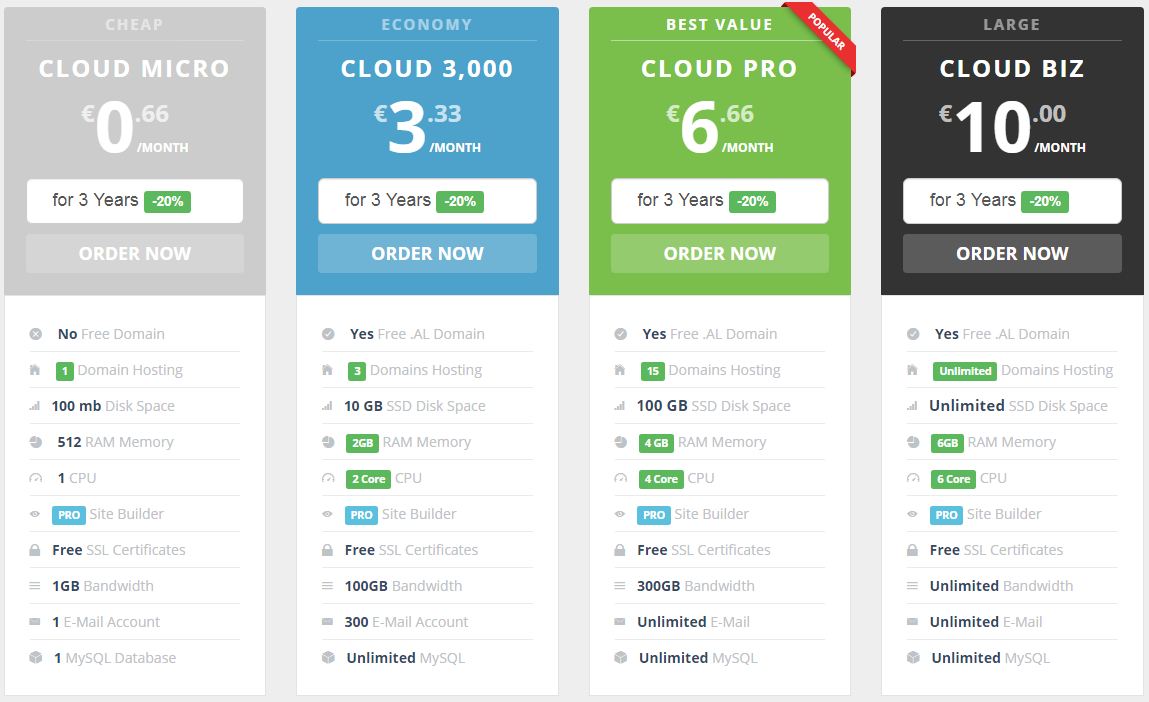Open billing period dropdown in Cloud 3,000
The image size is (1149, 702).
[x=427, y=201]
